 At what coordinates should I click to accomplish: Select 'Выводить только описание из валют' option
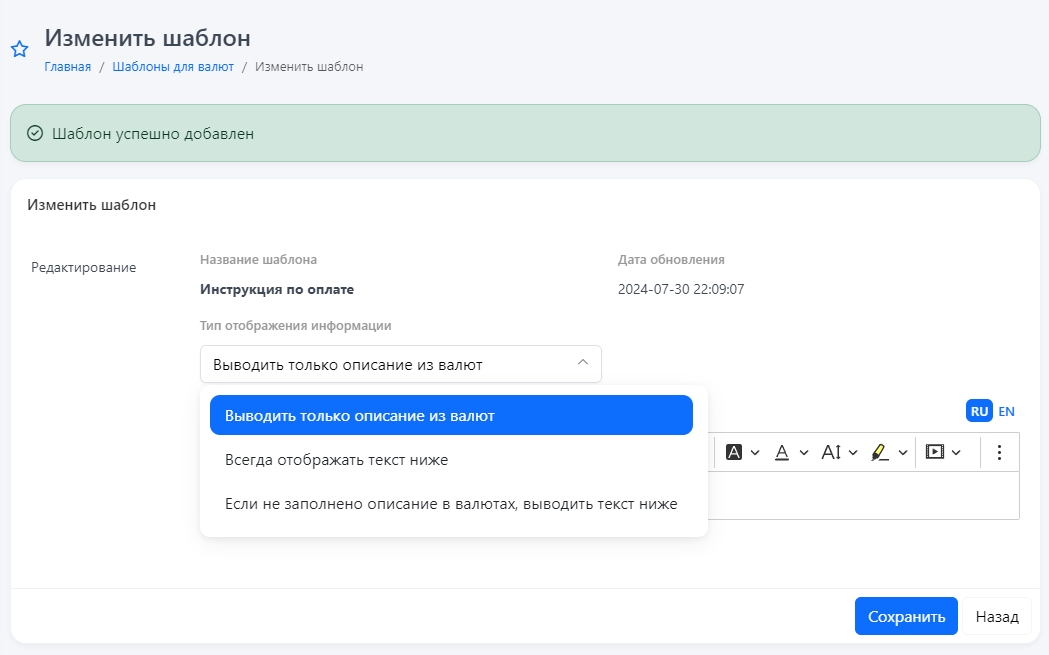tap(451, 415)
